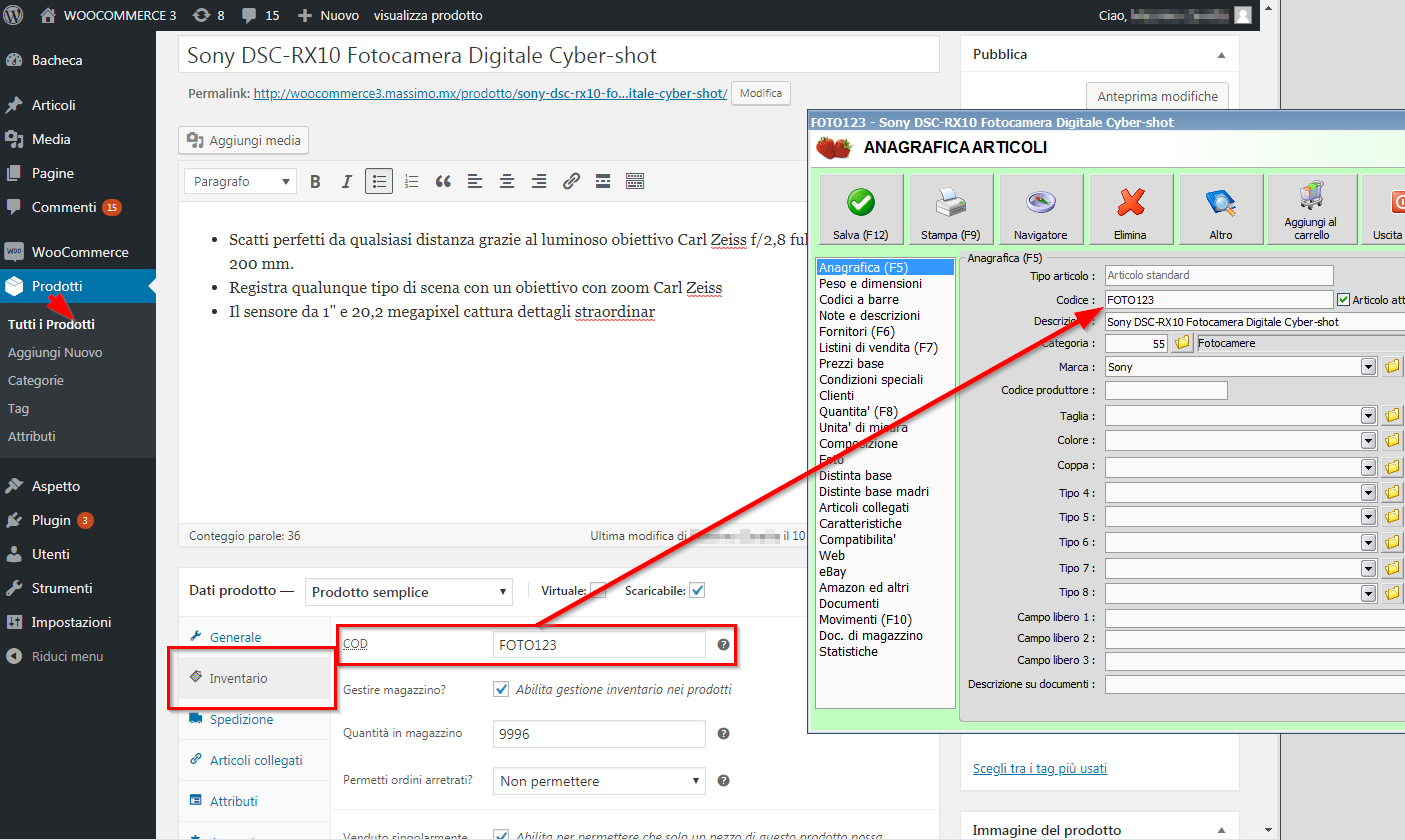
Task: Align text left in editor toolbar
Action: point(475,182)
